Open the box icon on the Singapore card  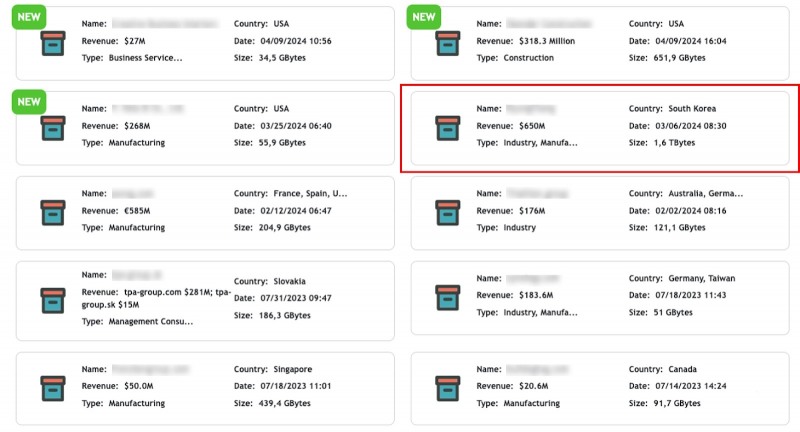(52, 384)
